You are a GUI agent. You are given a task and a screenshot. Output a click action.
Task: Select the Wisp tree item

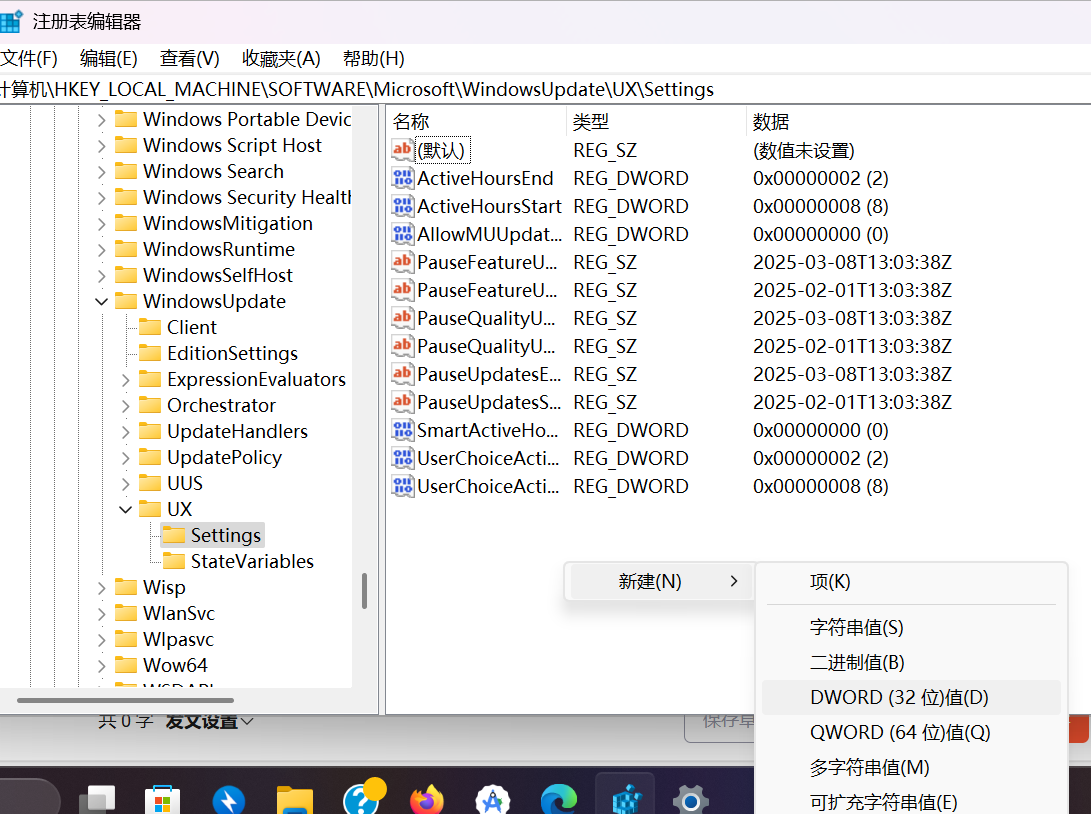click(164, 587)
